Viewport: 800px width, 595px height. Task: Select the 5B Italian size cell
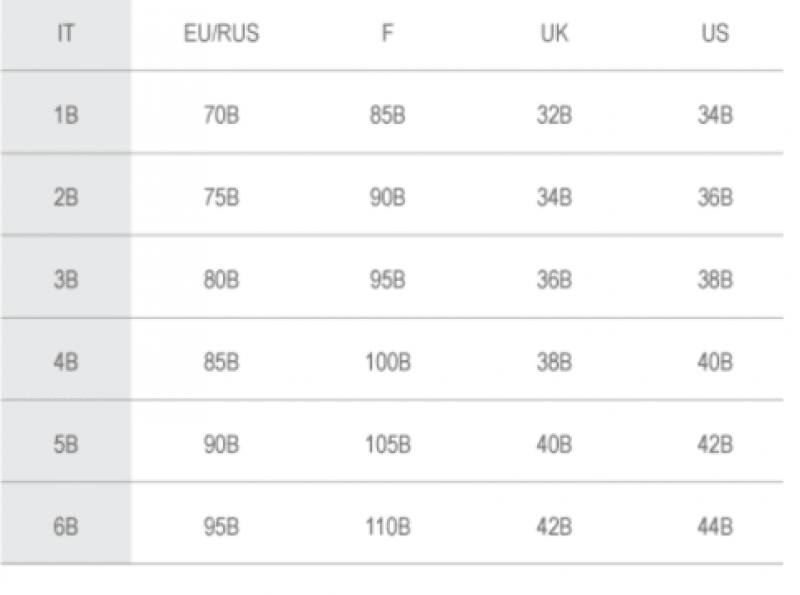point(66,444)
